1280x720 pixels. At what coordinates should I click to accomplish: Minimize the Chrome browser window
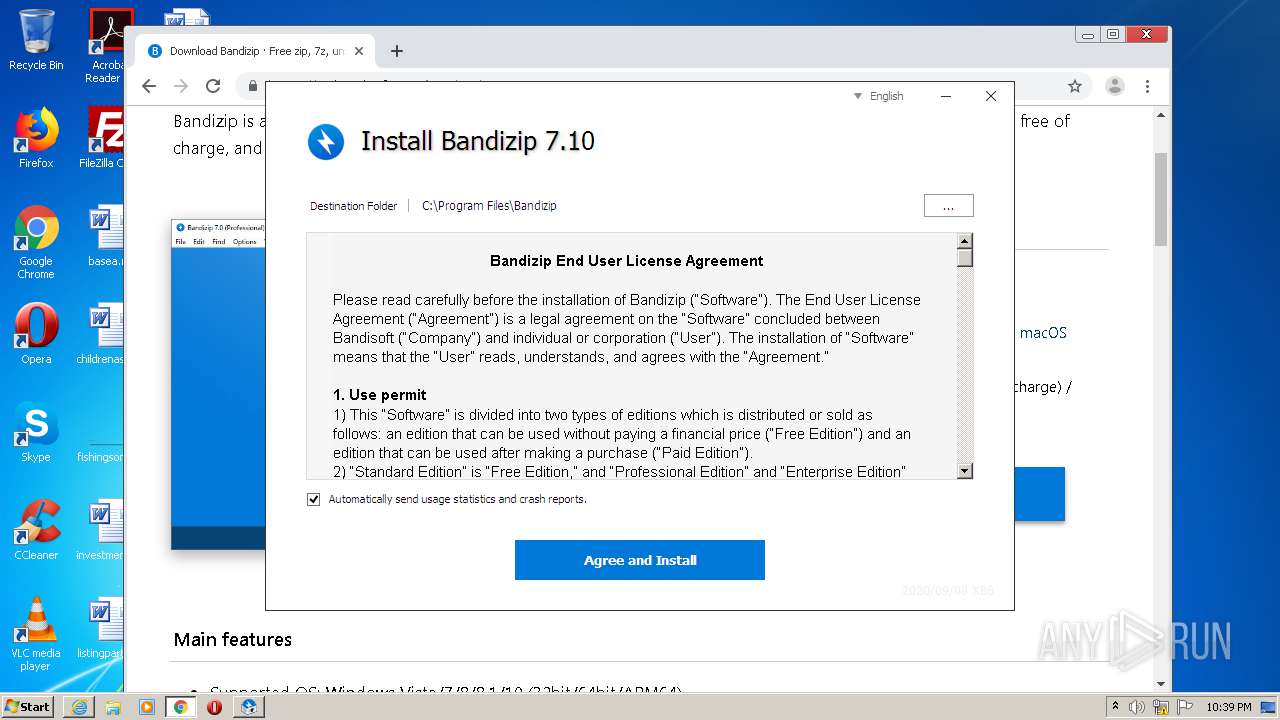[x=1088, y=34]
